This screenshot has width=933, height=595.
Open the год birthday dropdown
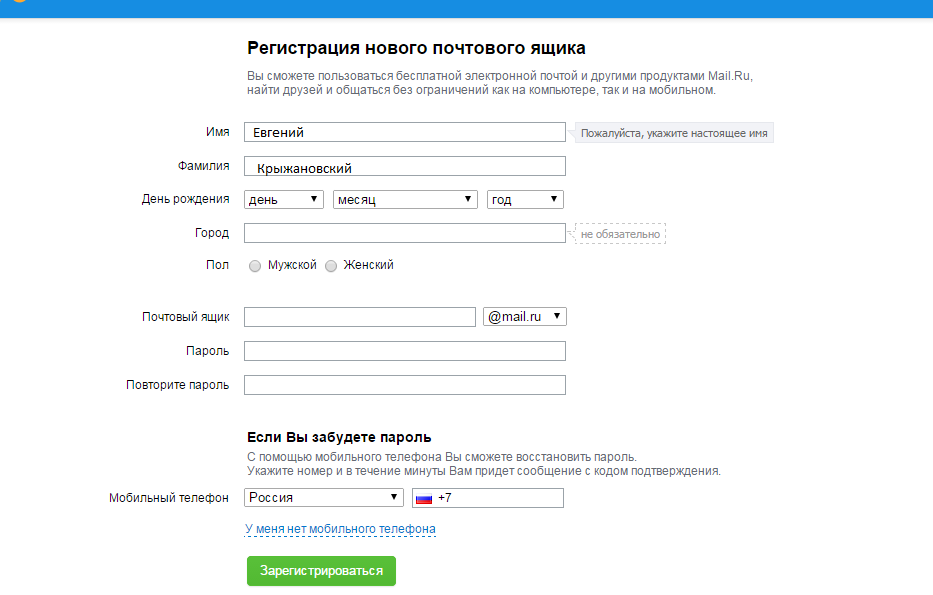pyautogui.click(x=525, y=199)
